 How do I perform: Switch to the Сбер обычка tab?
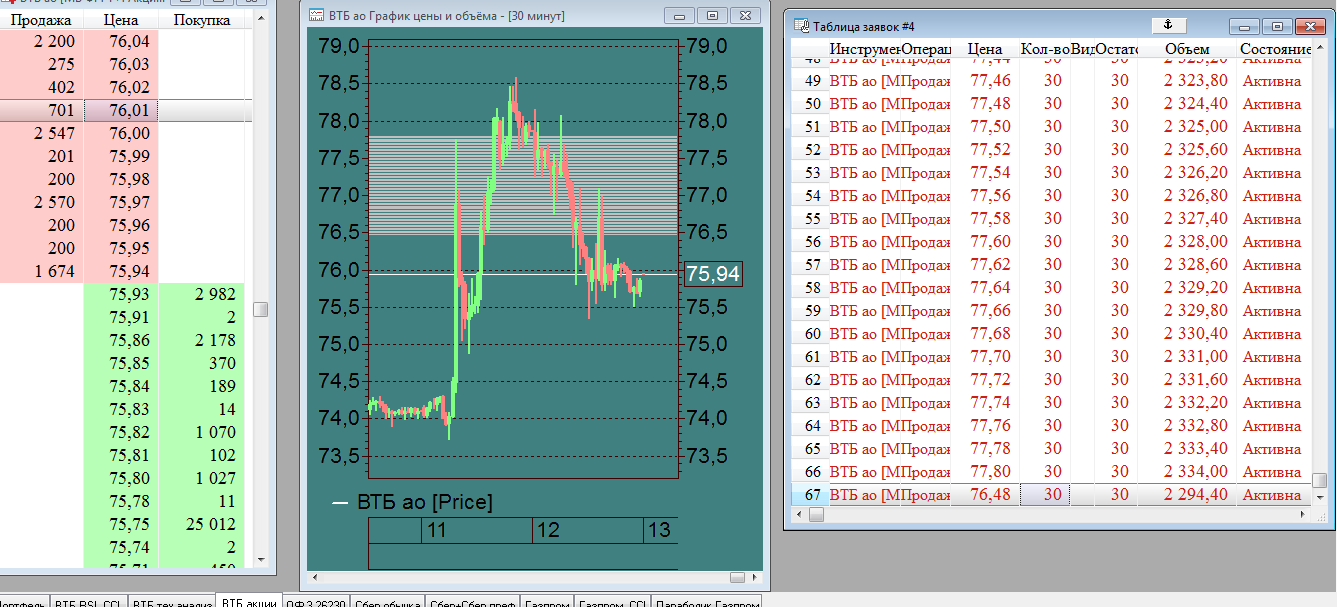387,603
